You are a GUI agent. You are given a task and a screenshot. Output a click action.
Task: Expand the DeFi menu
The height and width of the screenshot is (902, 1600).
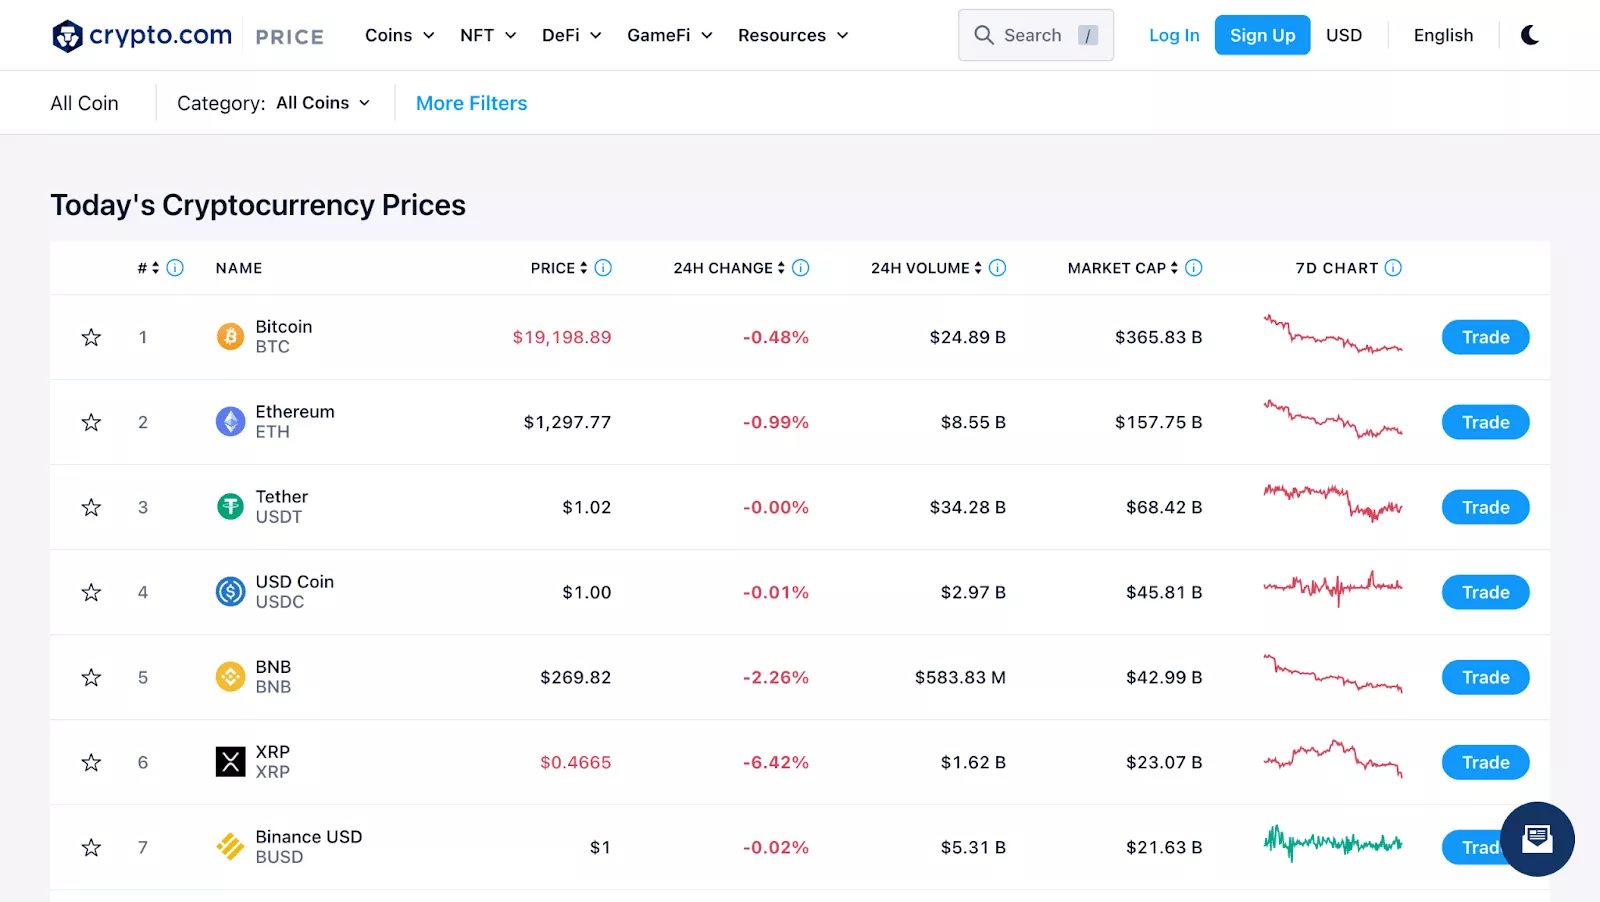coord(571,35)
